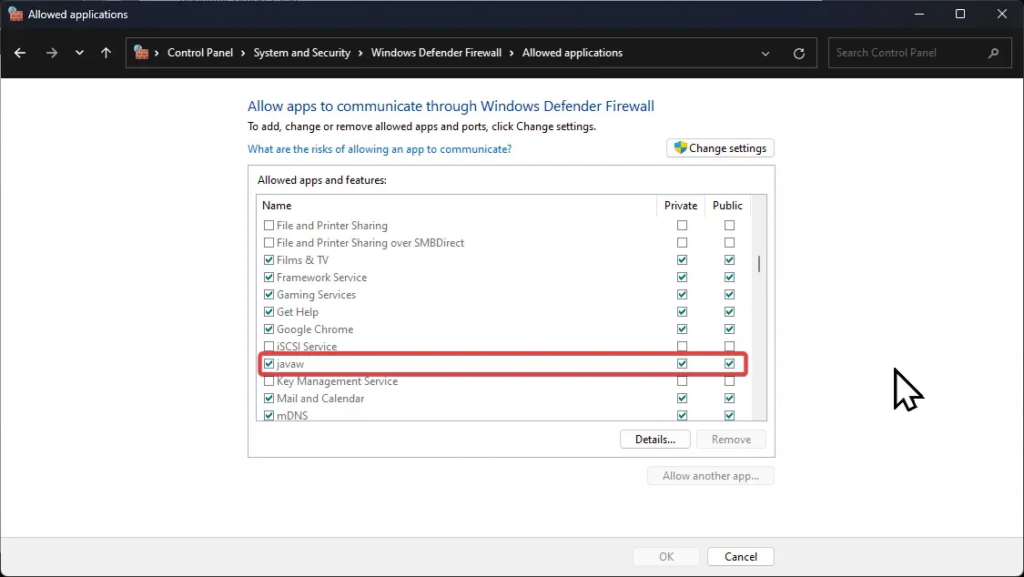Image resolution: width=1024 pixels, height=577 pixels.
Task: Click the shield icon on Change settings
Action: click(x=680, y=148)
